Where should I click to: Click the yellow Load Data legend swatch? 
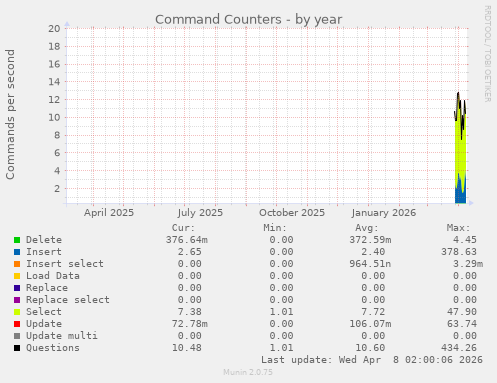17,276
